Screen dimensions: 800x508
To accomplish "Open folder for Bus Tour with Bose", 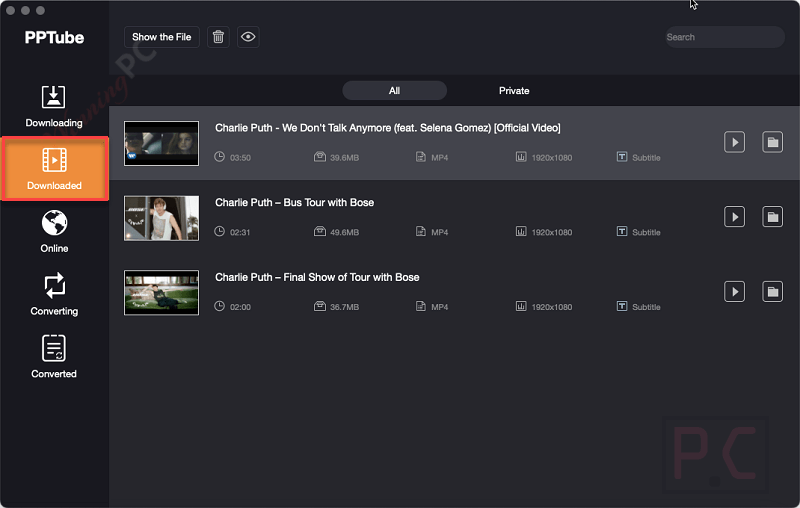I will tap(772, 217).
